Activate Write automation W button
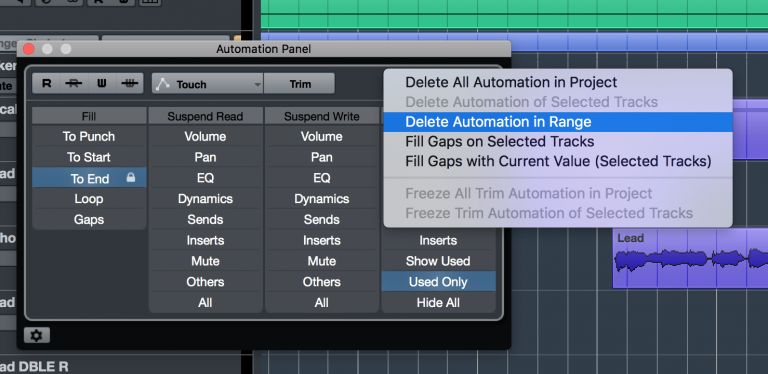768x374 pixels. pyautogui.click(x=101, y=84)
